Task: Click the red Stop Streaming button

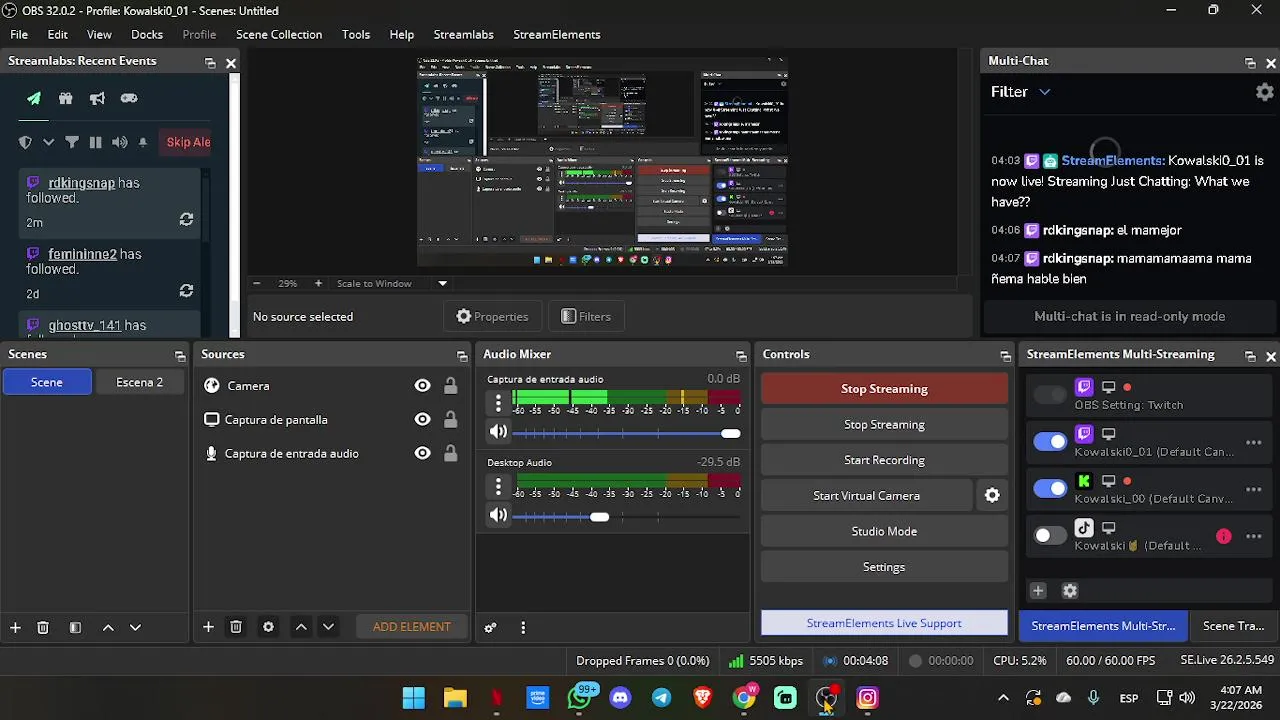Action: (884, 389)
